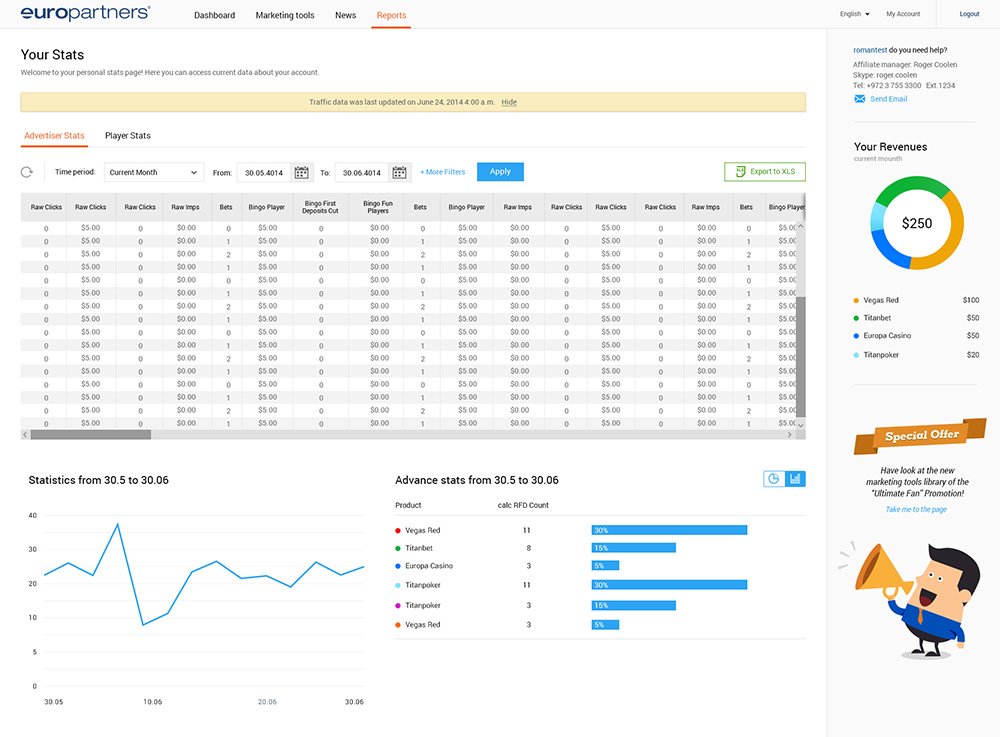Open the English language dropdown
This screenshot has width=1000, height=737.
(854, 14)
